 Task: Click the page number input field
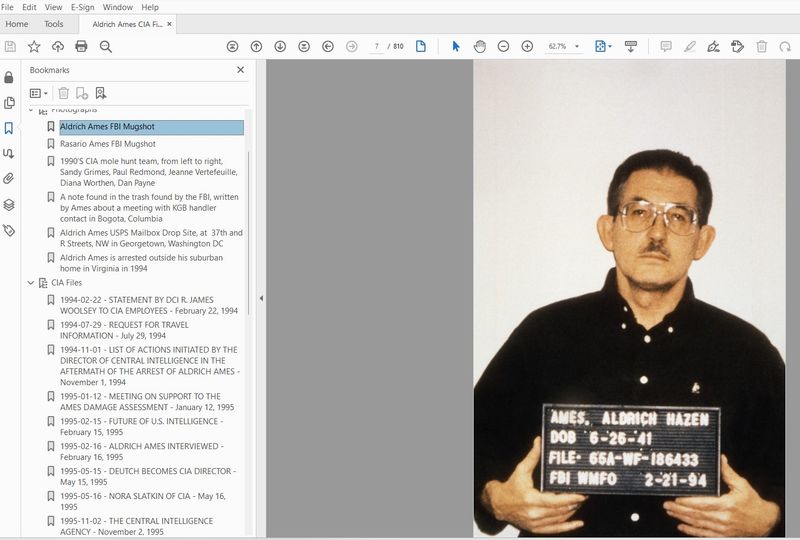(x=376, y=46)
